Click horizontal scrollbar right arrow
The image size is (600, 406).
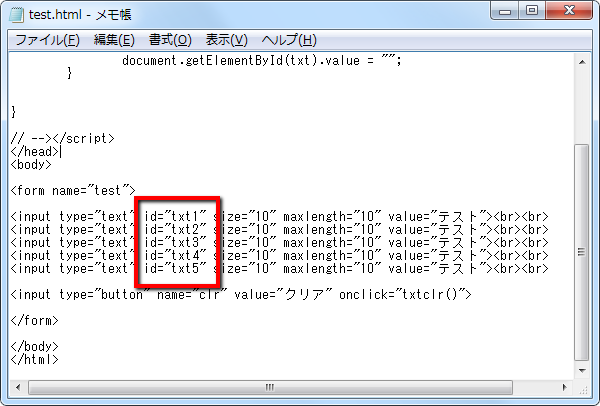click(x=564, y=387)
